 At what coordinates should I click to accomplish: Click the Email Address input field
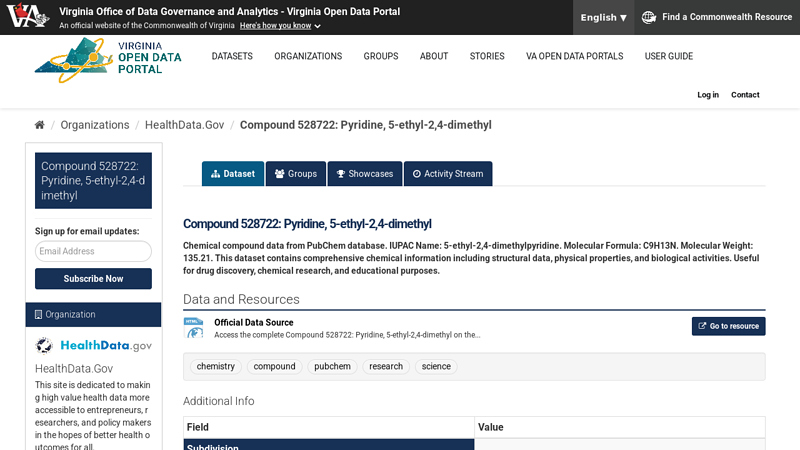[x=93, y=251]
